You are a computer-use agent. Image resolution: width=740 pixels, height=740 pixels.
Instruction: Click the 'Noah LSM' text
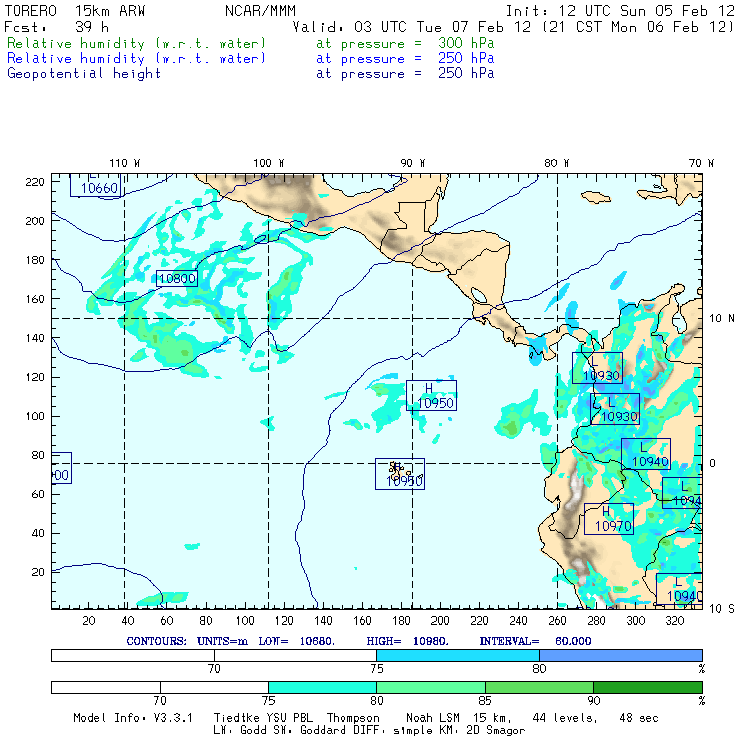pyautogui.click(x=433, y=718)
